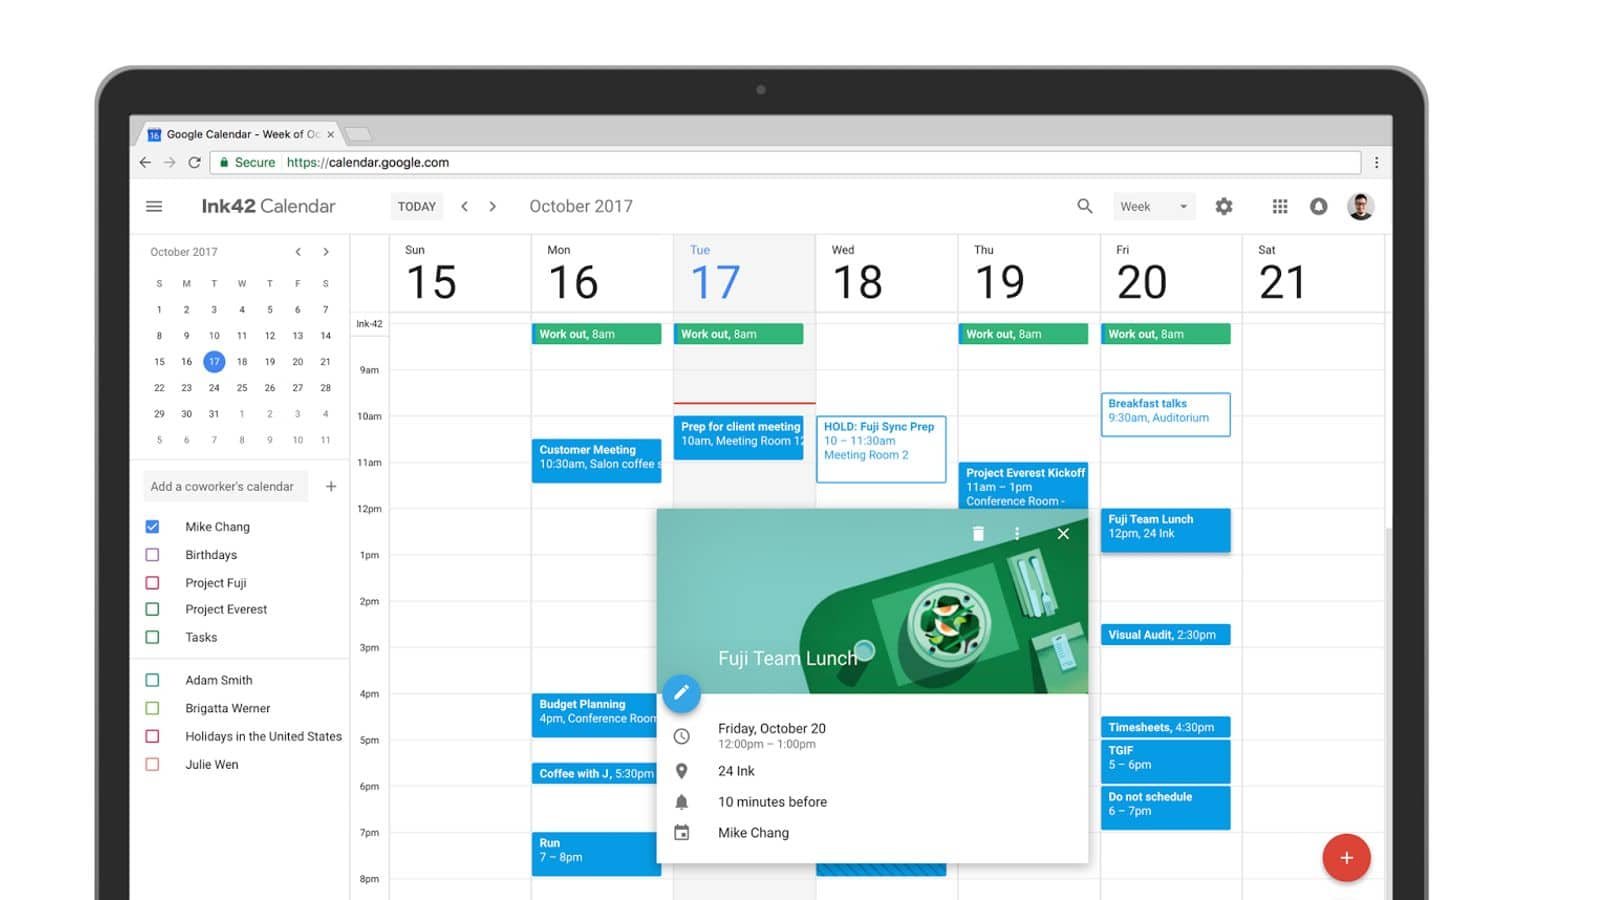
Task: Click the clock icon in event popup
Action: coord(681,736)
